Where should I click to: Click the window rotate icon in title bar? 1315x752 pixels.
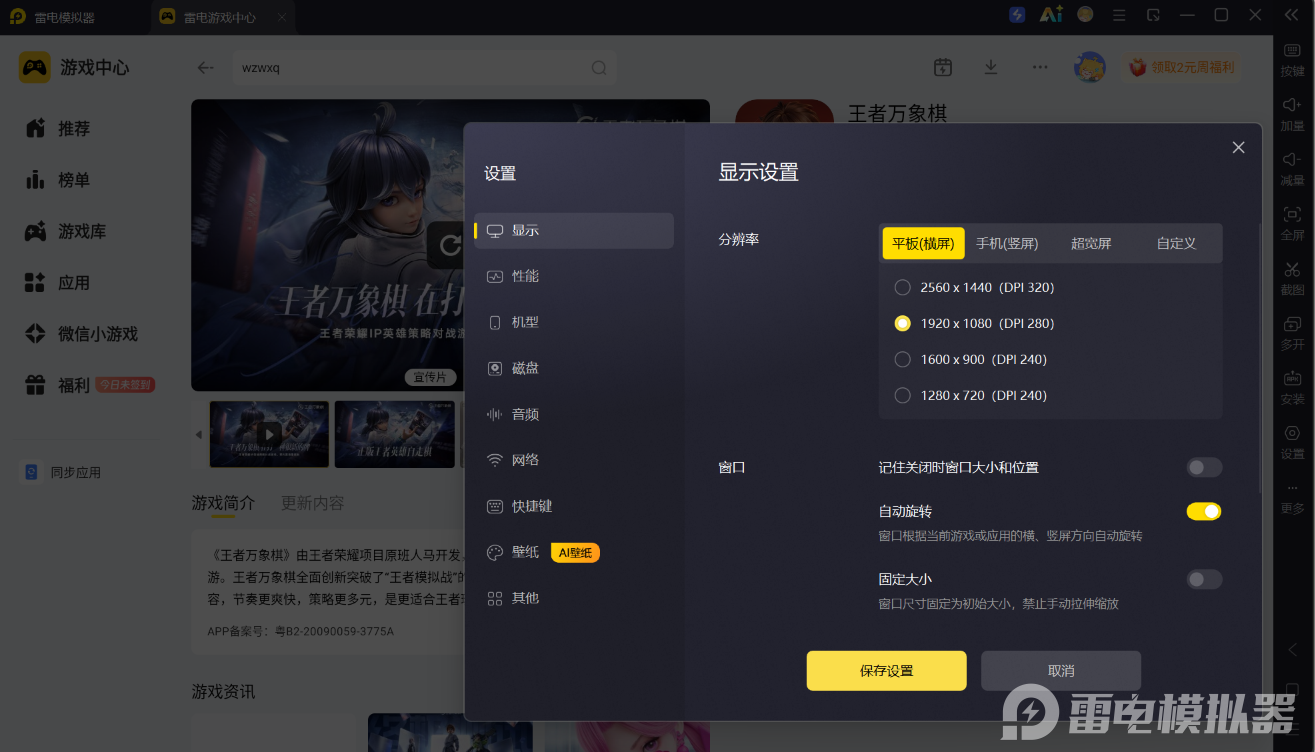pyautogui.click(x=1154, y=15)
